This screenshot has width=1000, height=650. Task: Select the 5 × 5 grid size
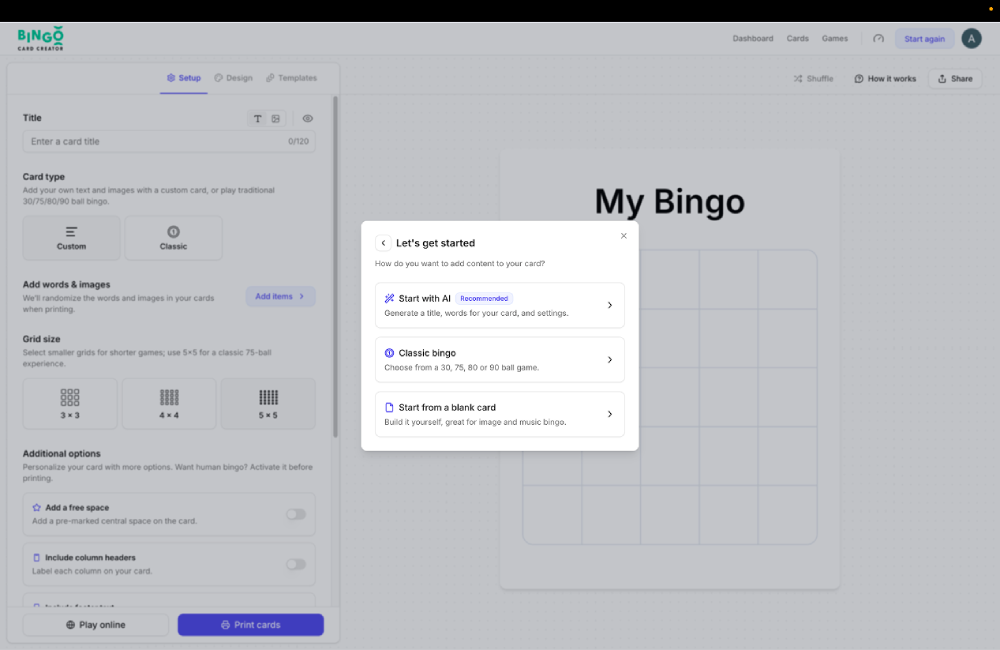268,403
